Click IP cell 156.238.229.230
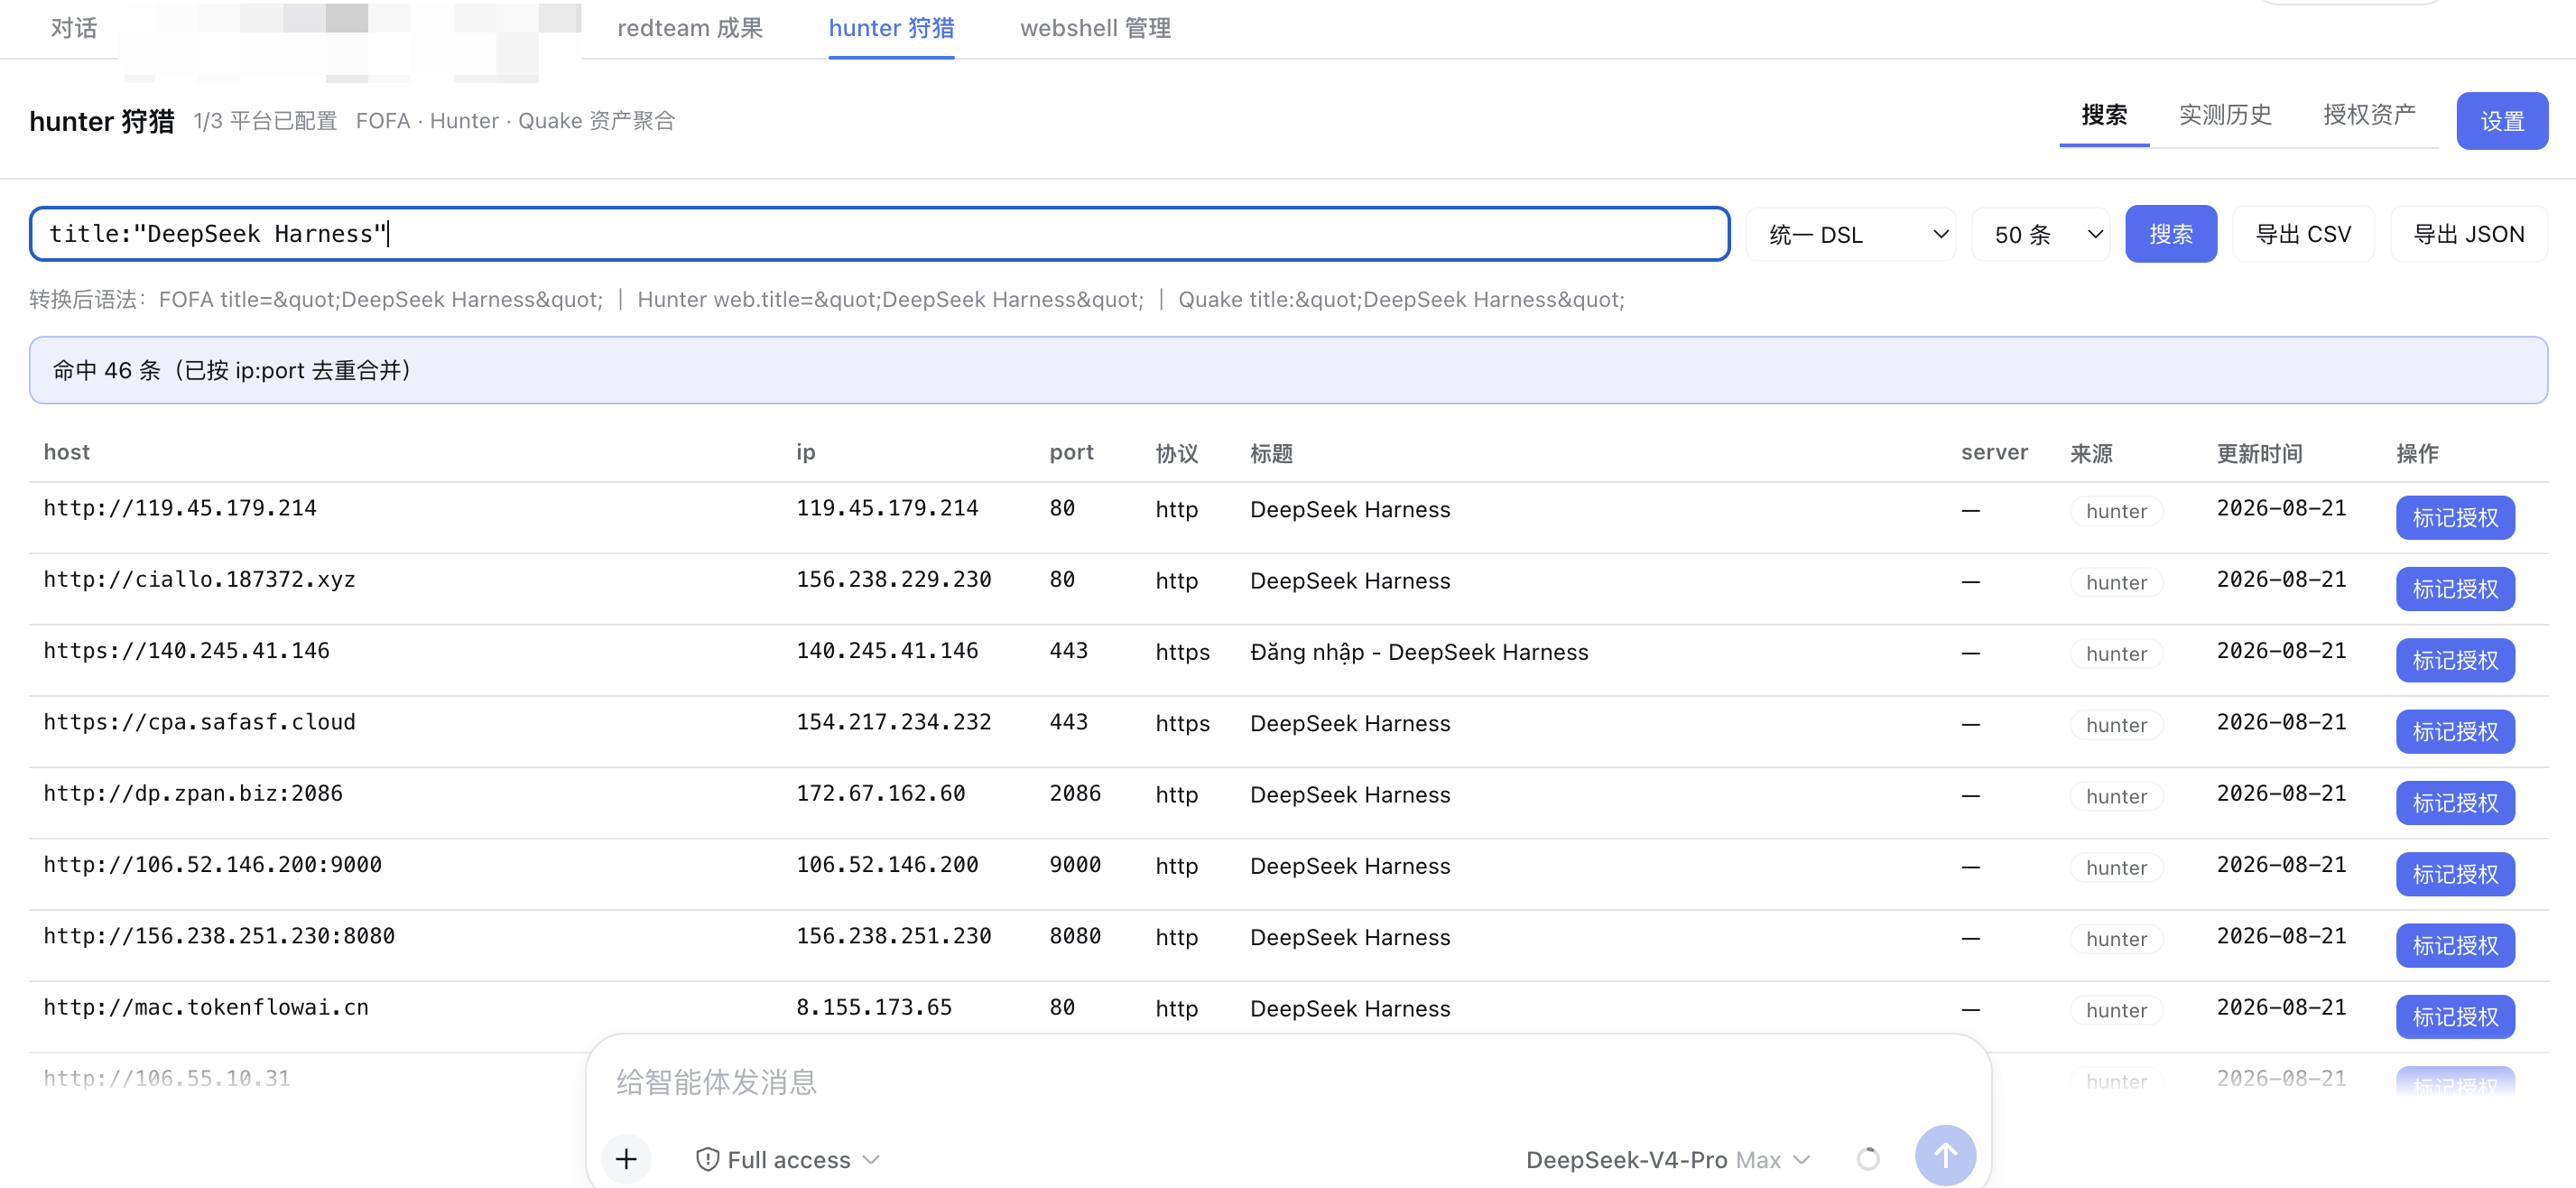Screen dimensions: 2576x1188 coord(893,580)
